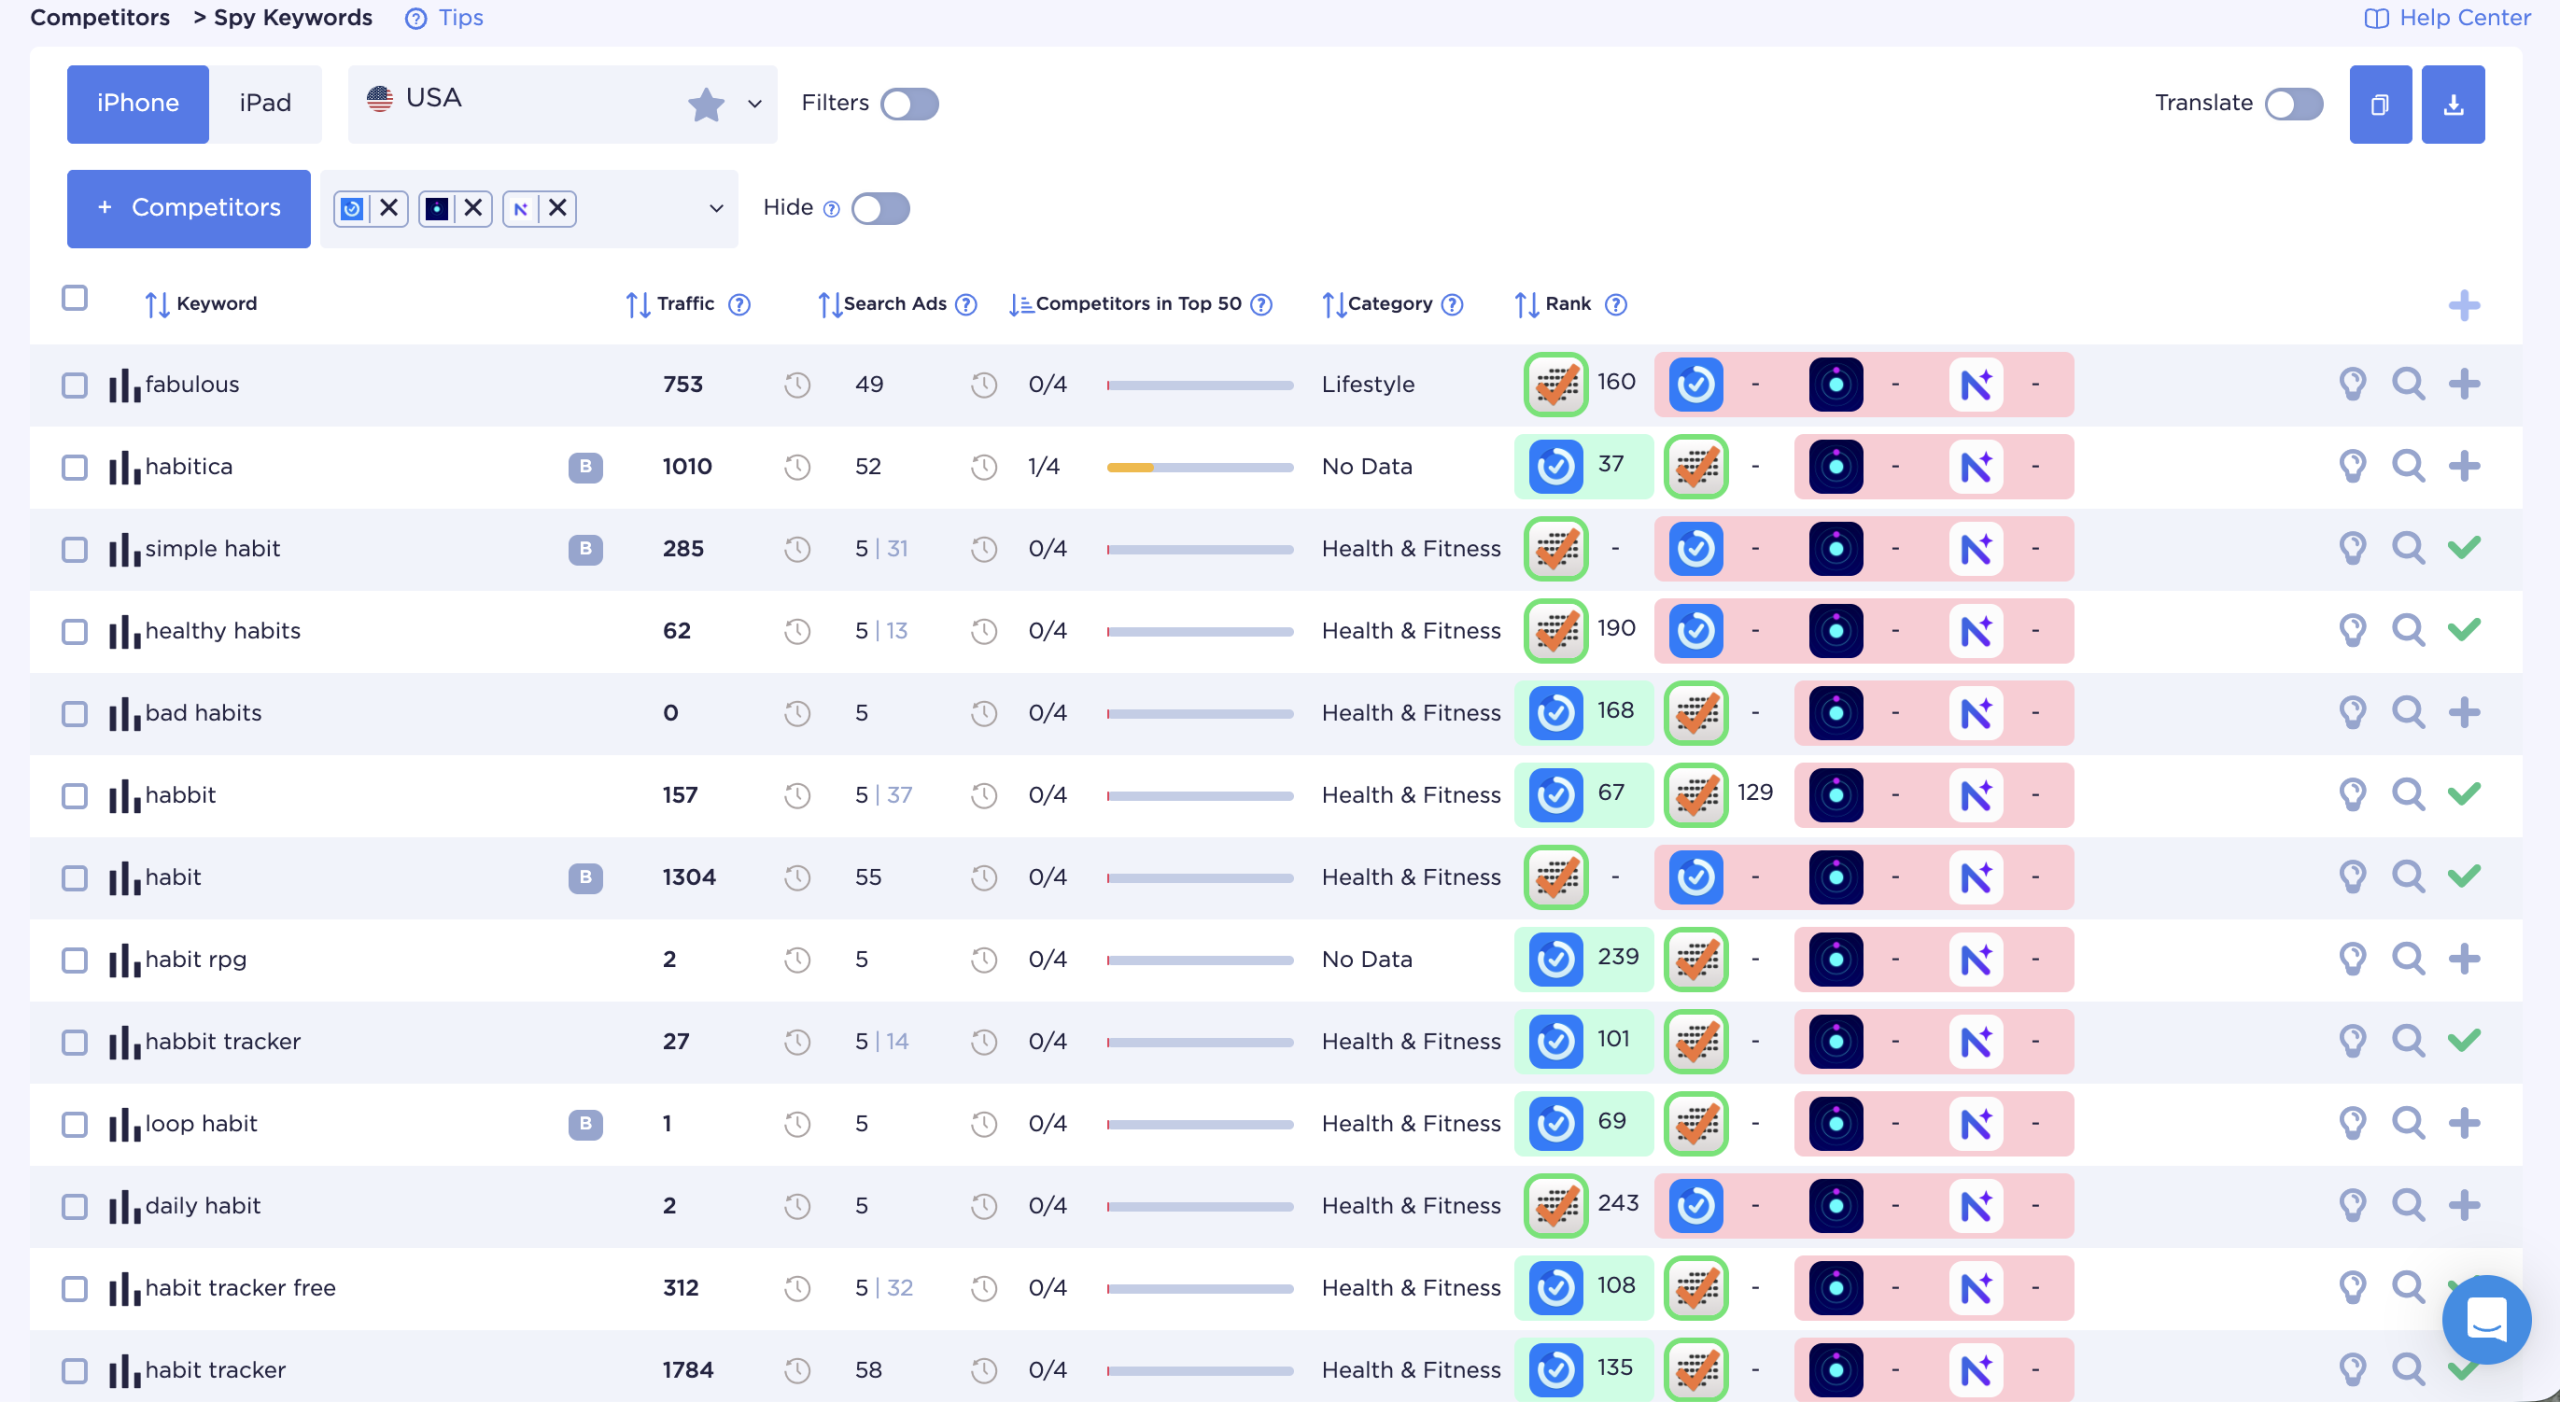2560x1402 pixels.
Task: Expand the competitors selection dropdown chevron
Action: [x=716, y=209]
